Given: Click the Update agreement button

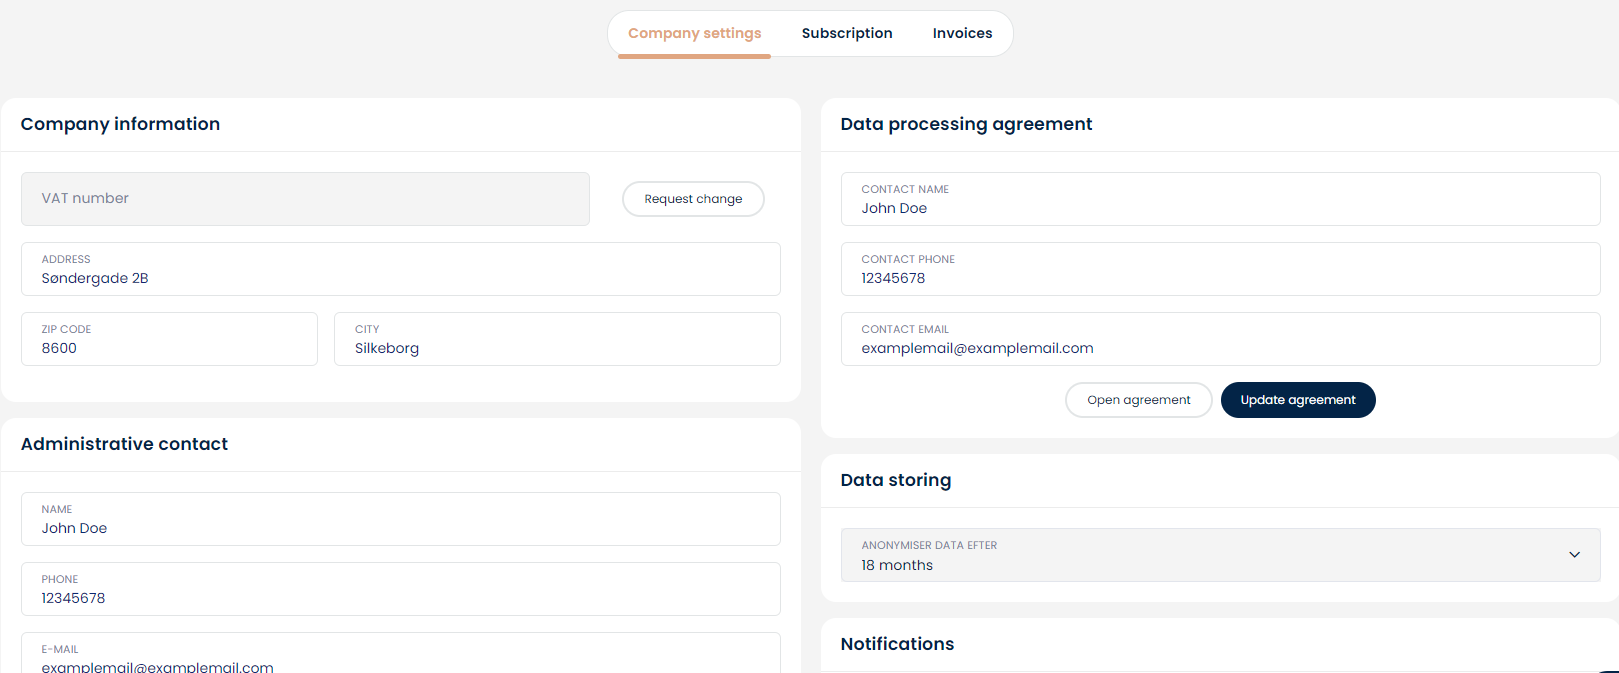Looking at the screenshot, I should click(1297, 400).
